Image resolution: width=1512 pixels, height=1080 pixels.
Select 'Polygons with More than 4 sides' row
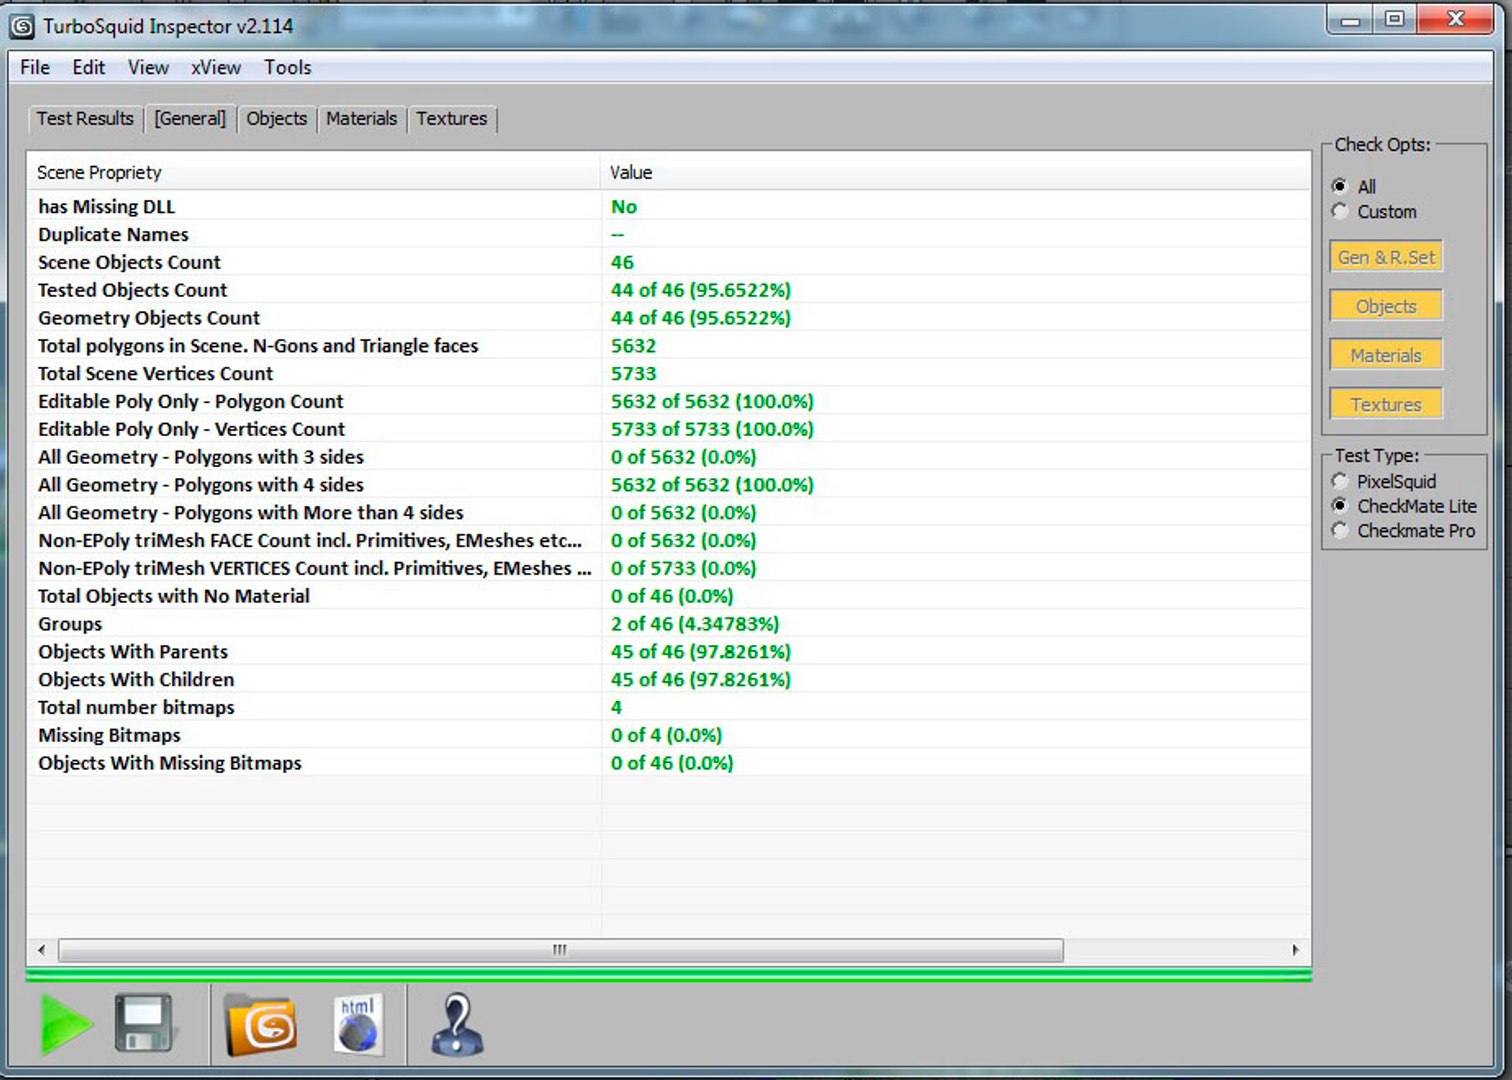point(669,513)
